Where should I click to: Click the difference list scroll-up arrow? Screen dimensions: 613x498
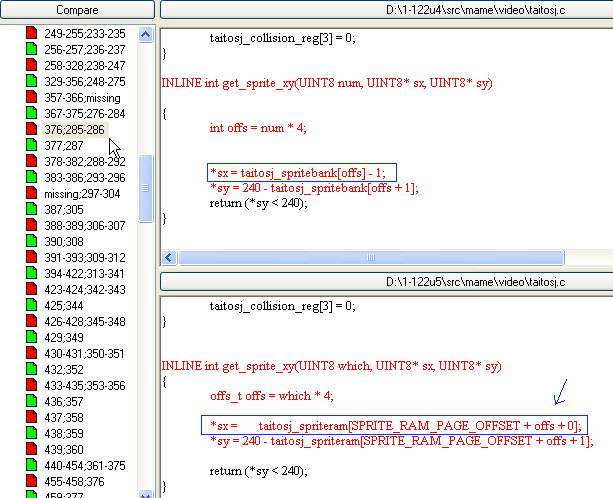145,34
